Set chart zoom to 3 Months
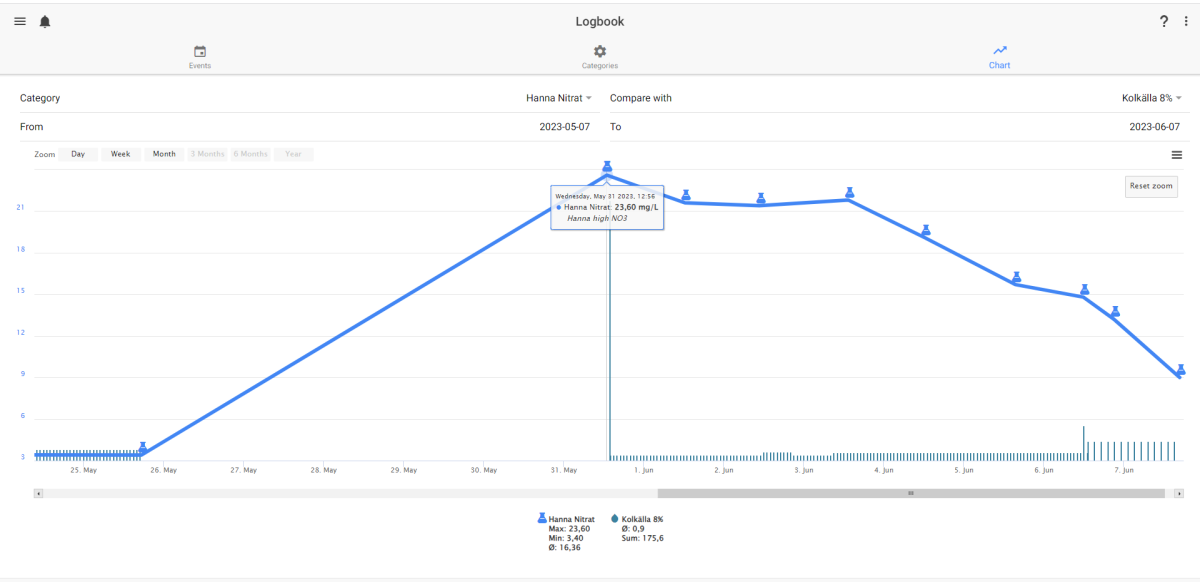Image resolution: width=1200 pixels, height=582 pixels. (x=207, y=154)
